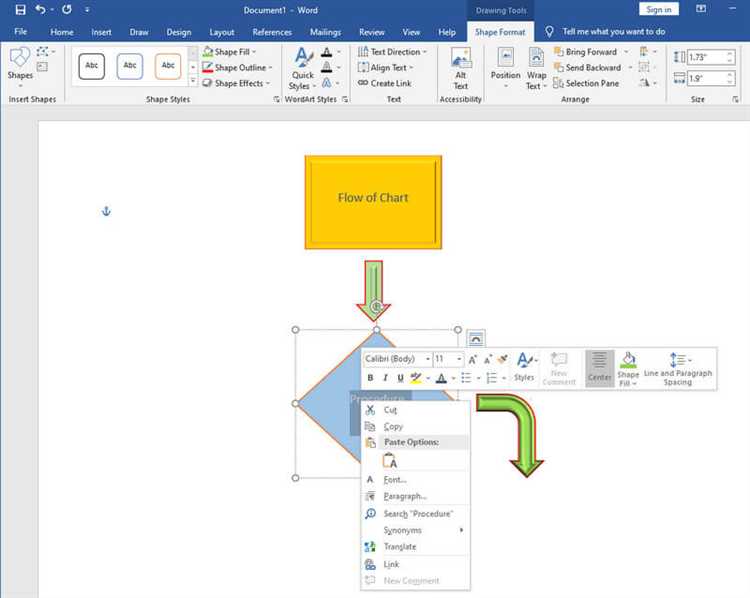Screen dimensions: 750x598
Task: Expand the Send Backward dropdown arrow
Action: point(630,67)
